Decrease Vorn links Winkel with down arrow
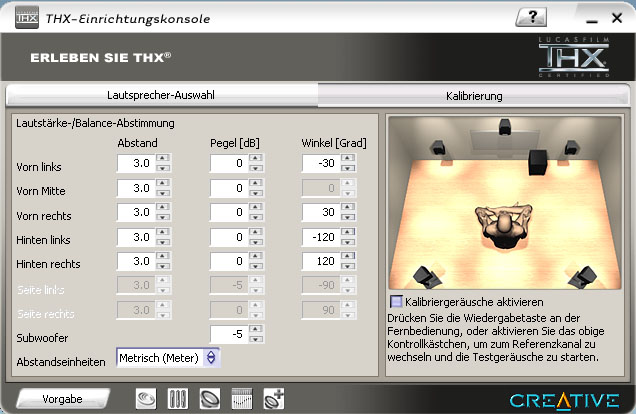Viewport: 636px width, 414px height. tap(348, 168)
